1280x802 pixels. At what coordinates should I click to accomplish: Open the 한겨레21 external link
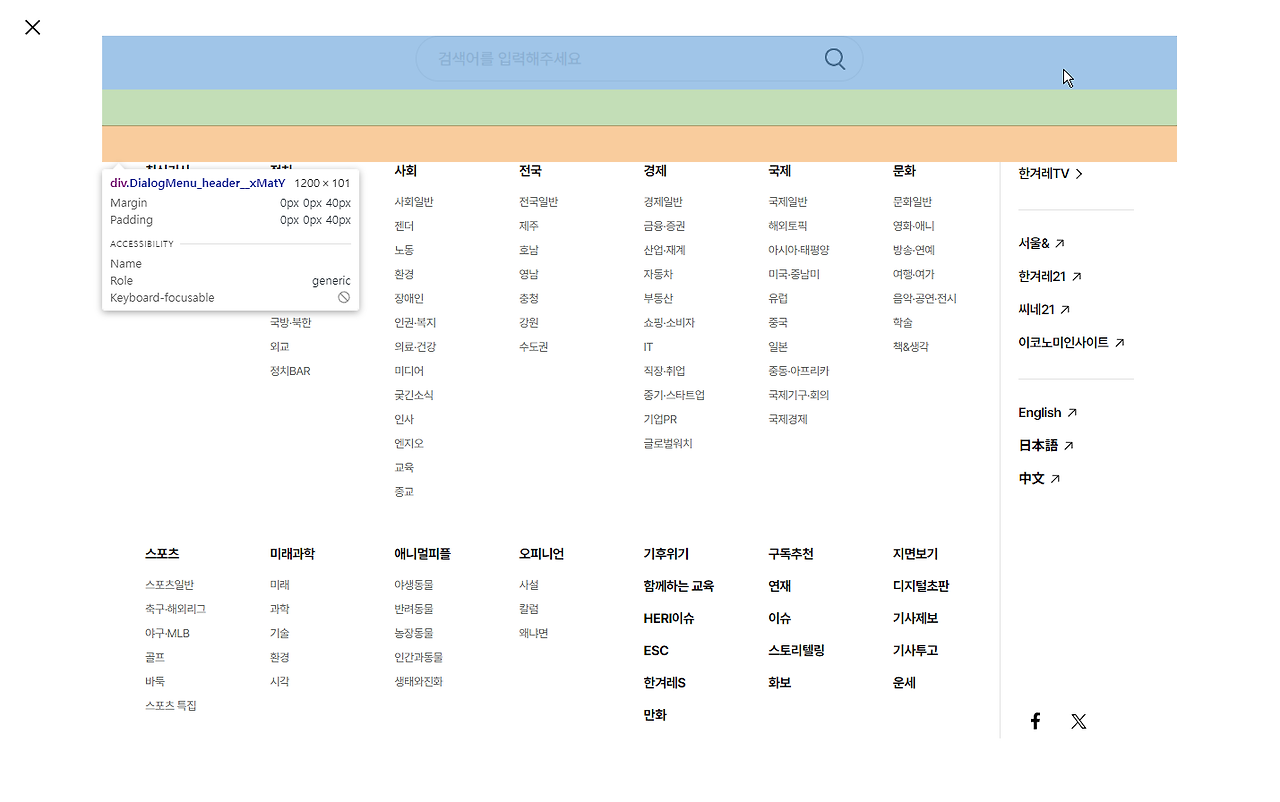[x=1050, y=276]
